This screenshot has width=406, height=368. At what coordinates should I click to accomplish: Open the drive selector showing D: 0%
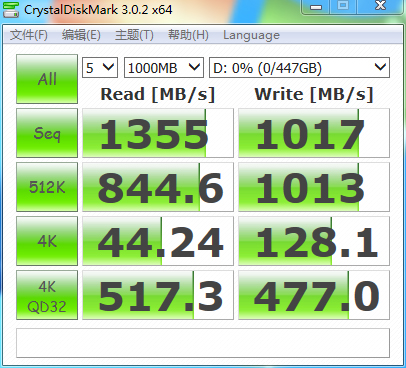coord(299,68)
